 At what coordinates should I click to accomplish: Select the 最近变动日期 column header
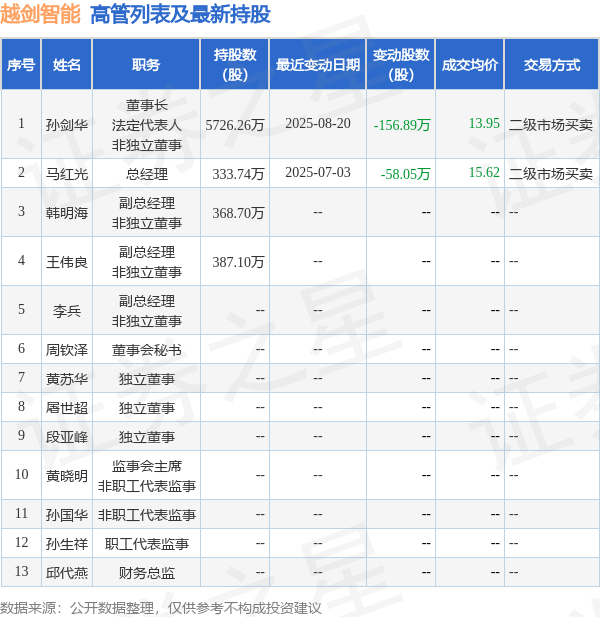tap(318, 65)
